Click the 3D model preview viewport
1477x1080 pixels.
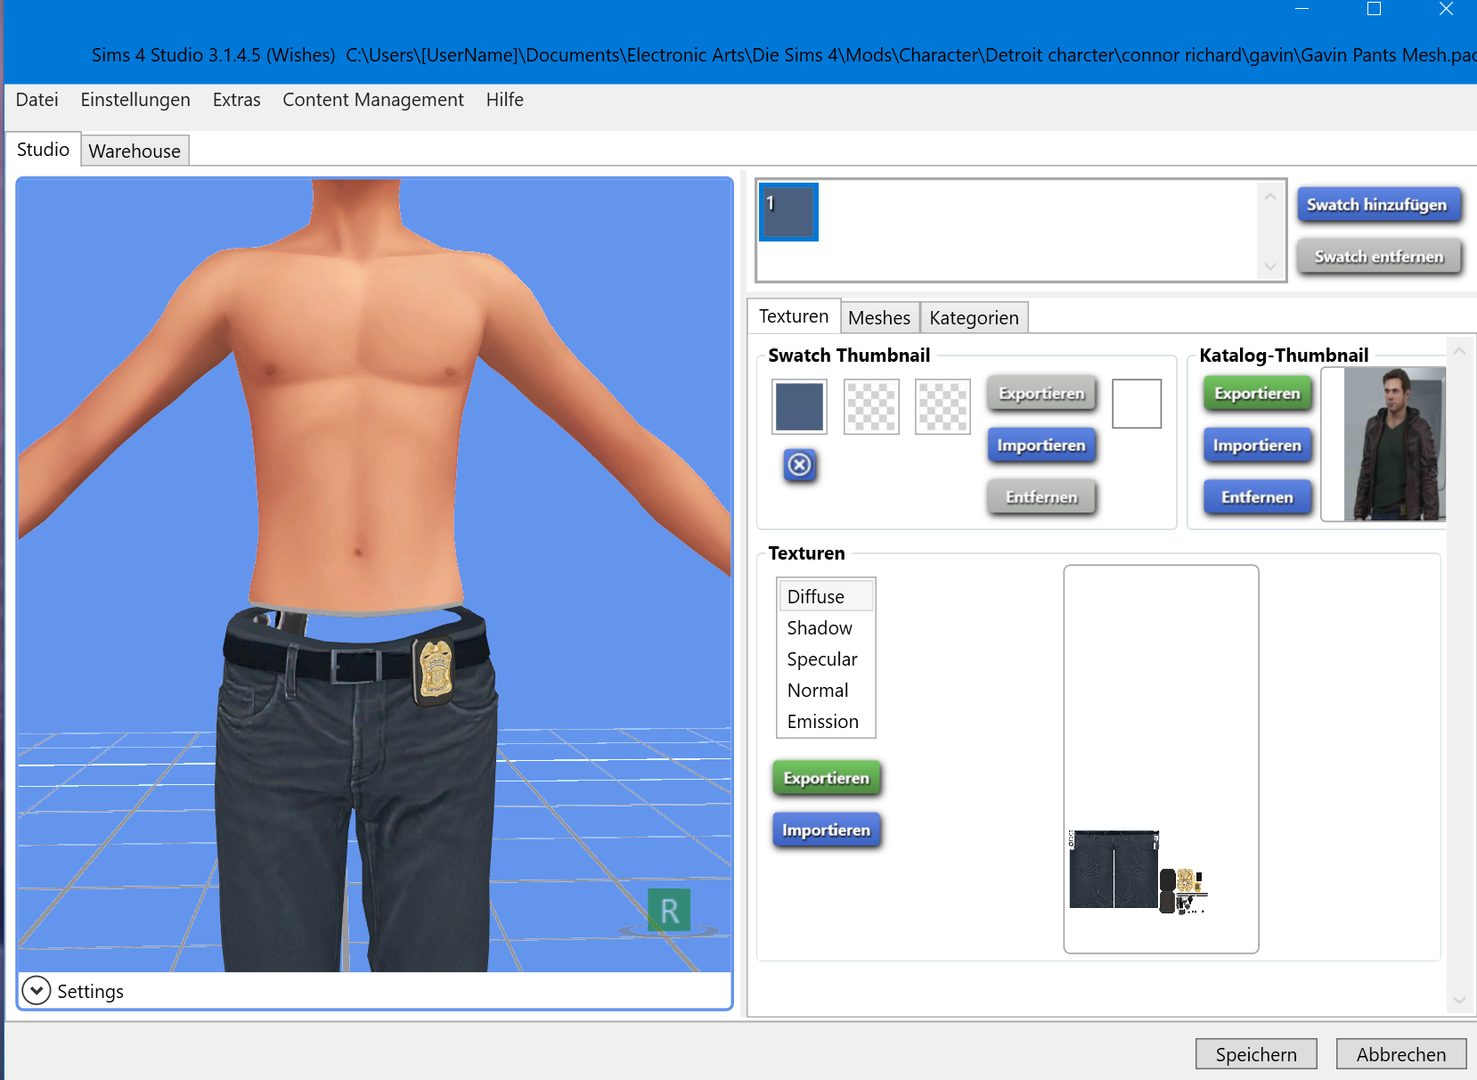(x=375, y=575)
